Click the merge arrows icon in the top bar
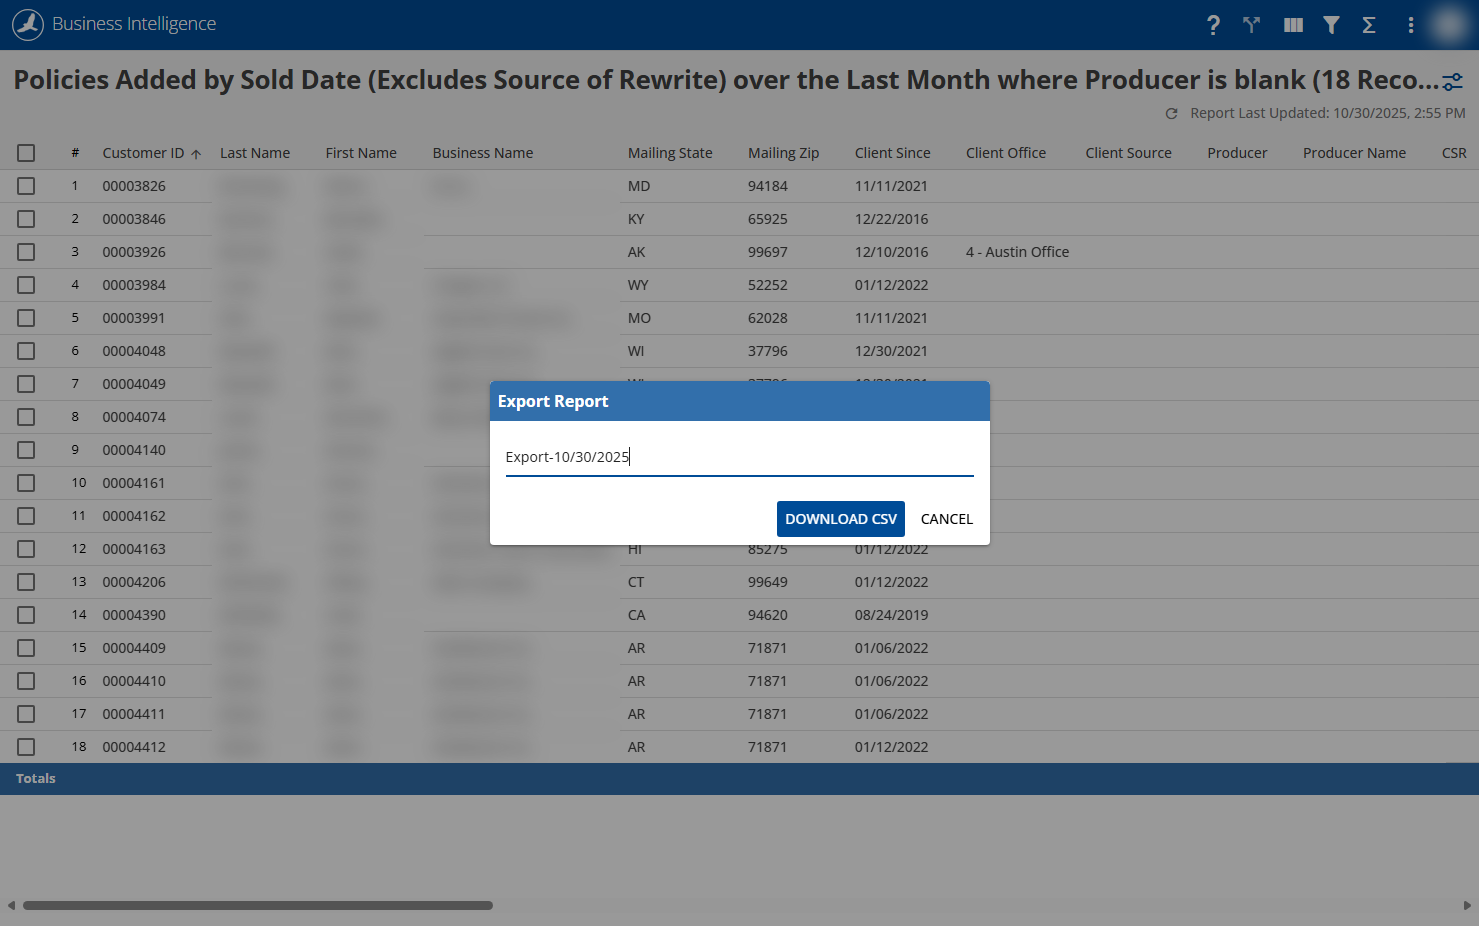 [x=1251, y=25]
